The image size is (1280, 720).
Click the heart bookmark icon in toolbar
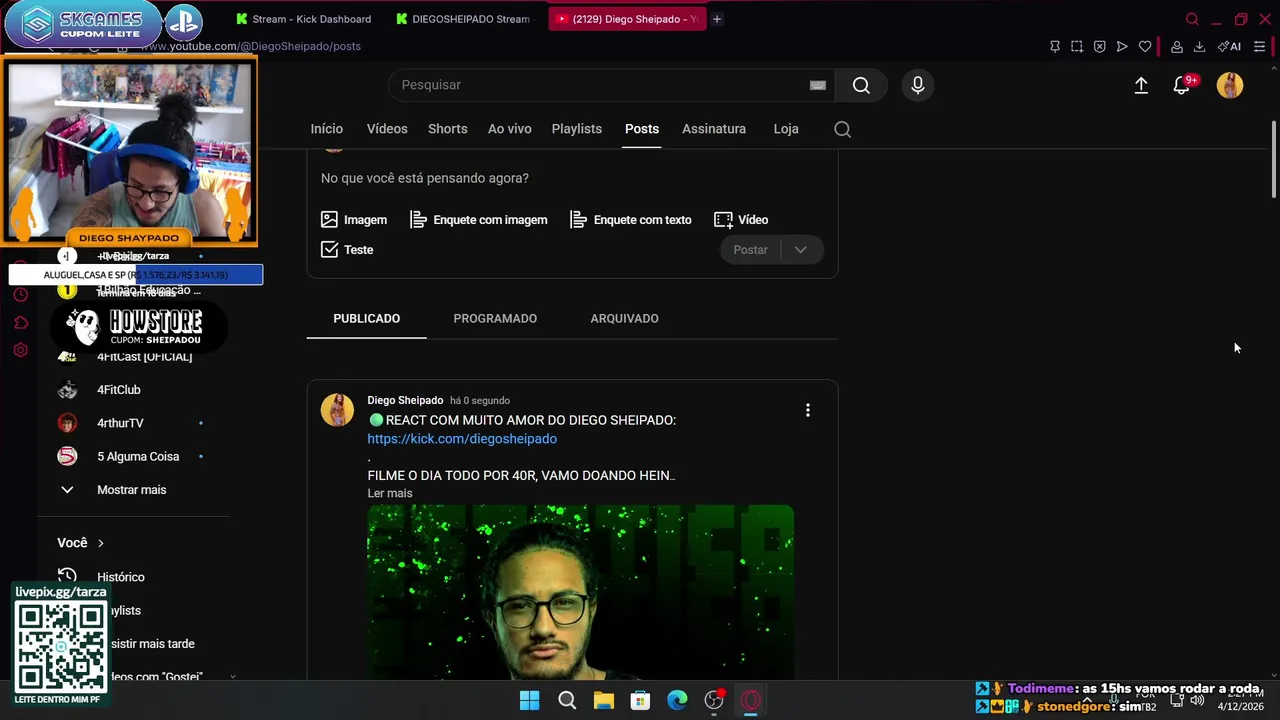1145,46
